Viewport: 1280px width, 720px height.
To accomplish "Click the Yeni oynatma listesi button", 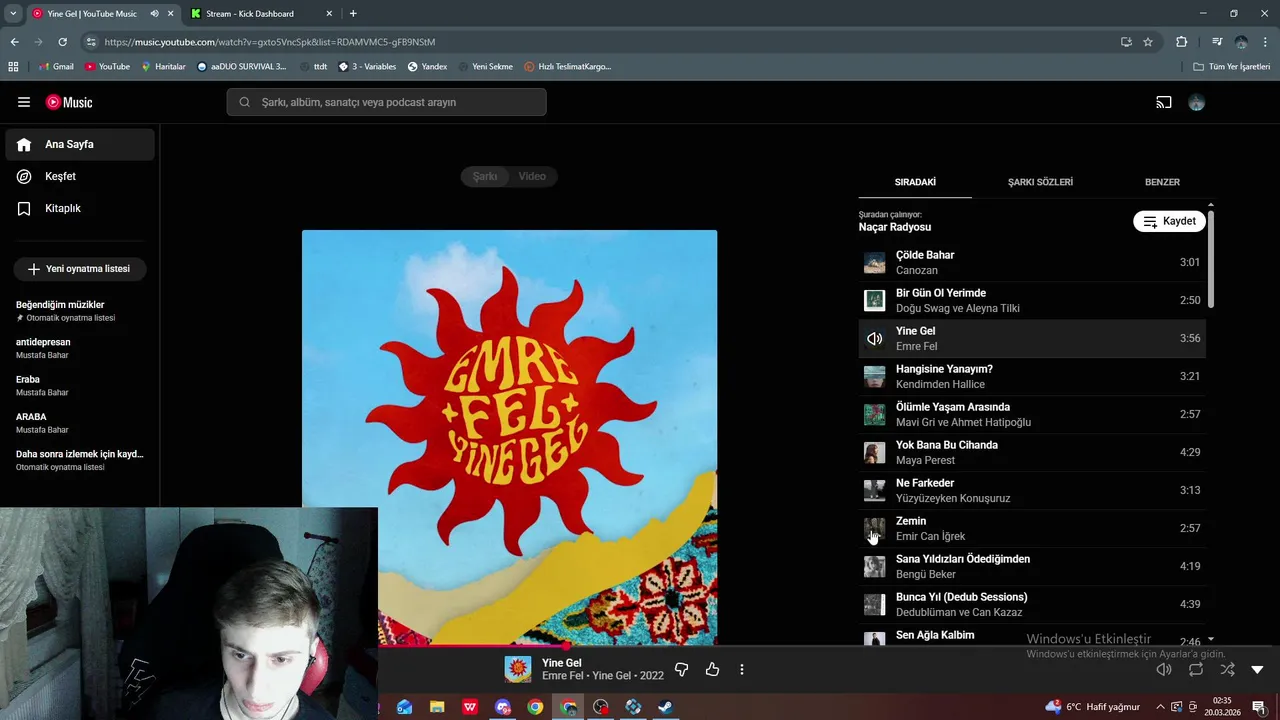I will 80,269.
